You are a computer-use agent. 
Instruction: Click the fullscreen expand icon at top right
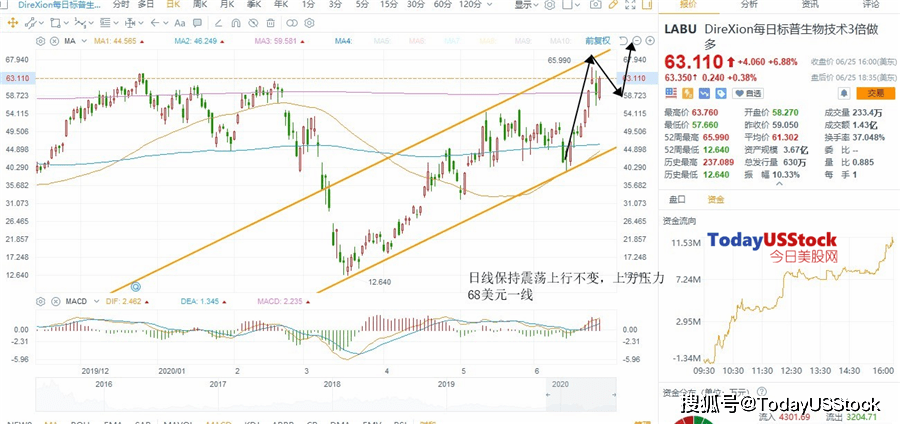coord(630,5)
